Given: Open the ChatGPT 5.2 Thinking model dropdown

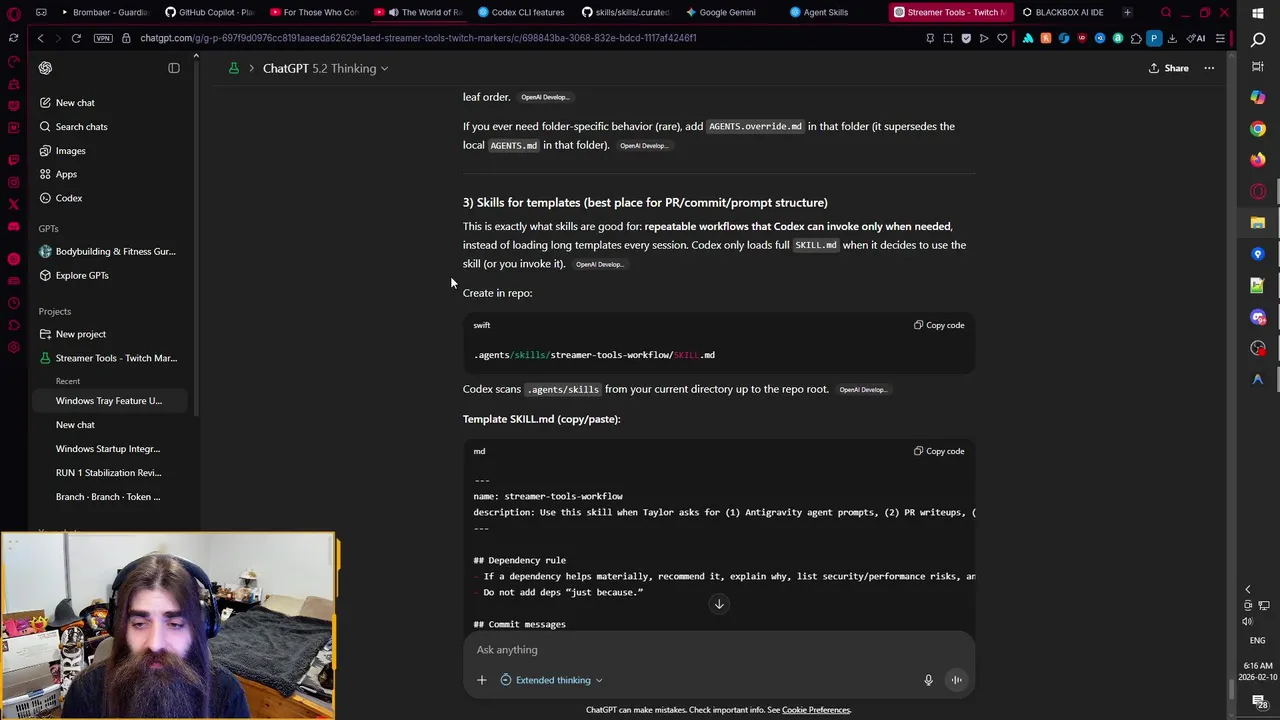Looking at the screenshot, I should tap(325, 68).
